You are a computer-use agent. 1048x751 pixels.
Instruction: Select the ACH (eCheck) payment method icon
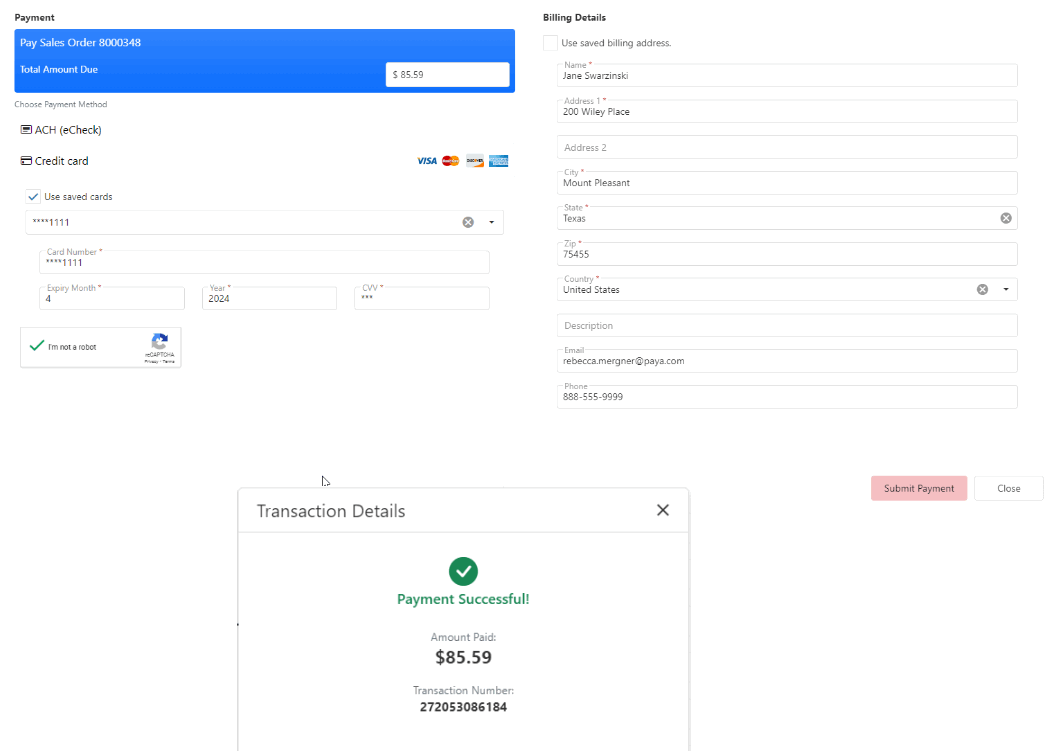[25, 129]
